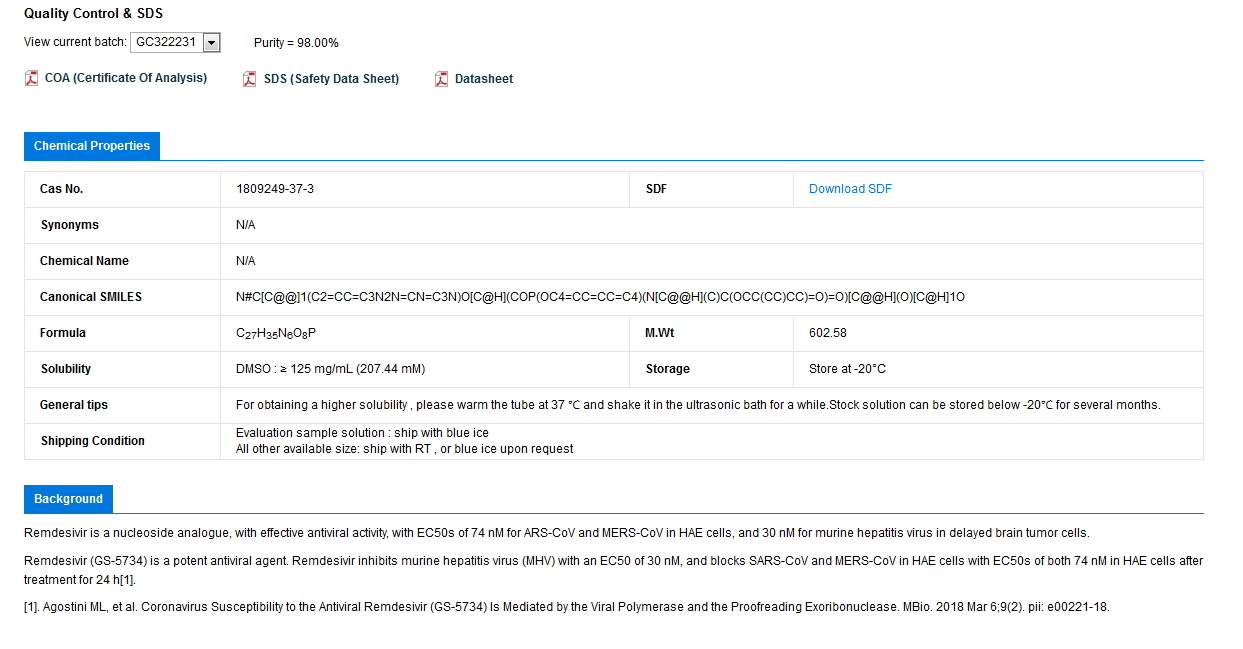Click the storage value Store at -20°C
Viewport: 1243px width, 649px height.
(847, 369)
